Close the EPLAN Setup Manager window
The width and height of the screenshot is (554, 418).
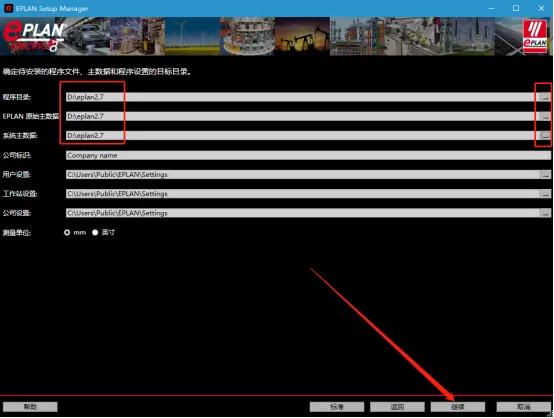[x=541, y=8]
